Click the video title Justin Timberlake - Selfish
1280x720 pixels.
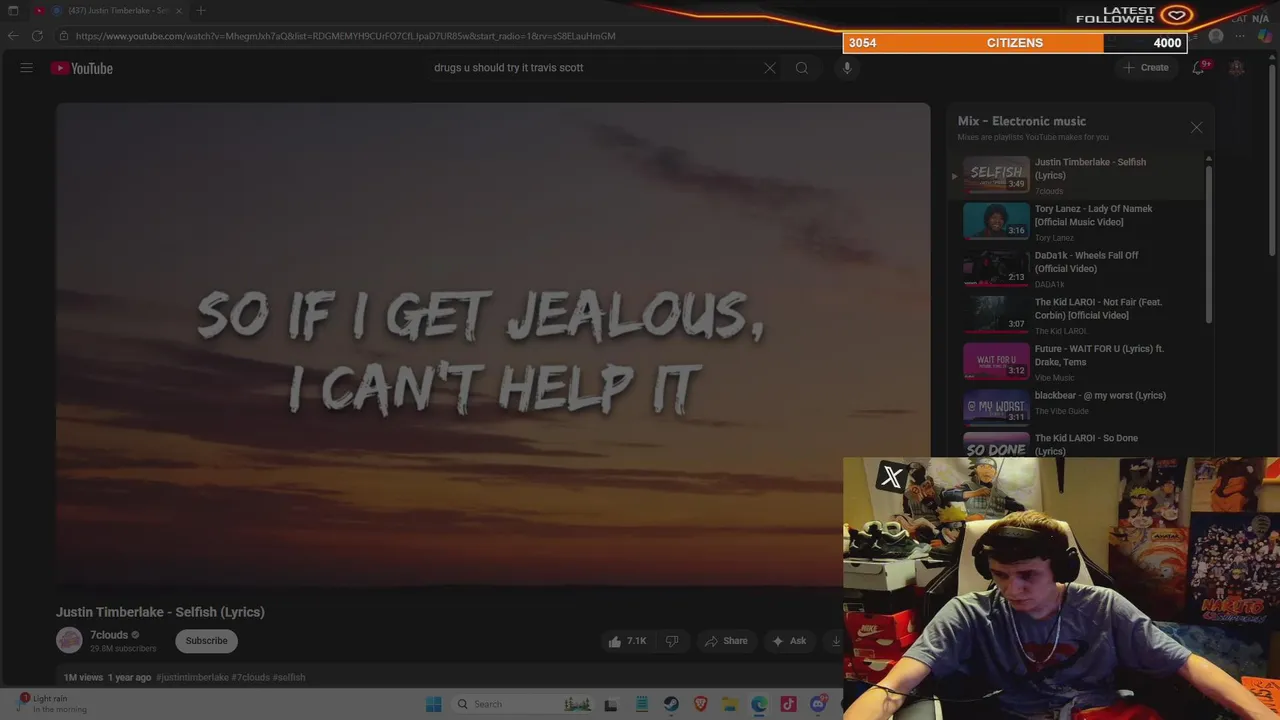[x=160, y=612]
